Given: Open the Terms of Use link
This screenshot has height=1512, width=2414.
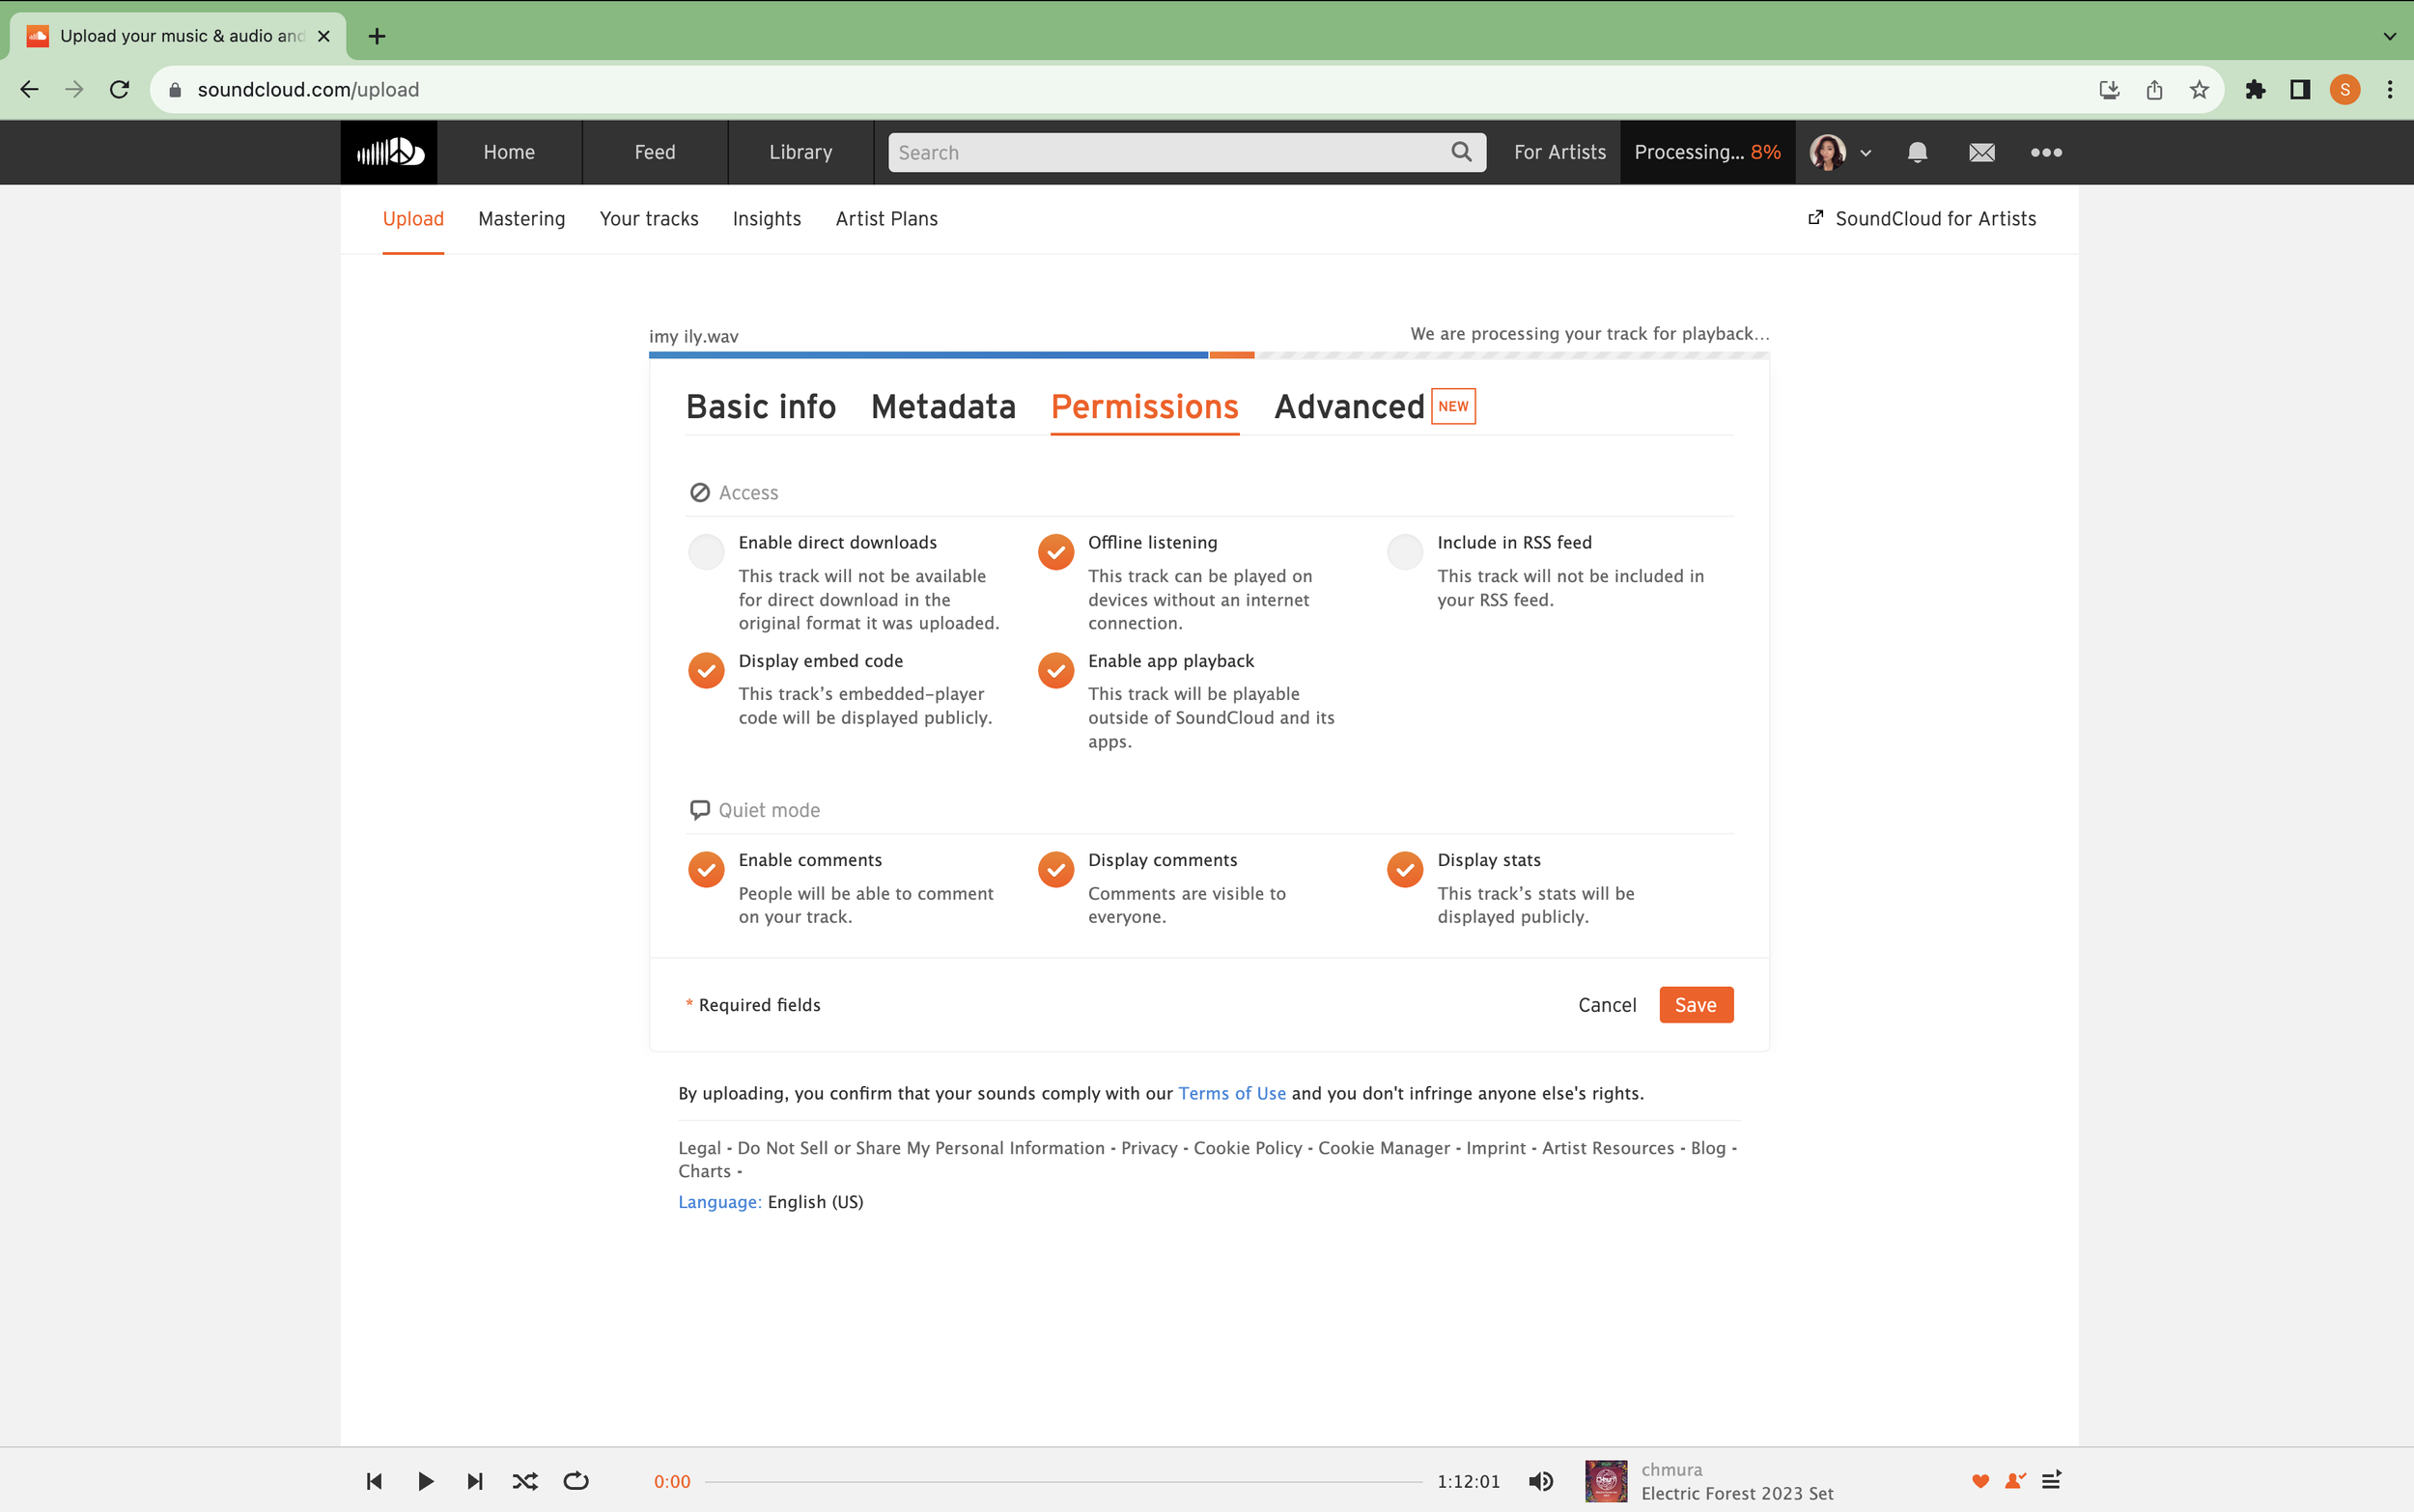Looking at the screenshot, I should point(1231,1093).
